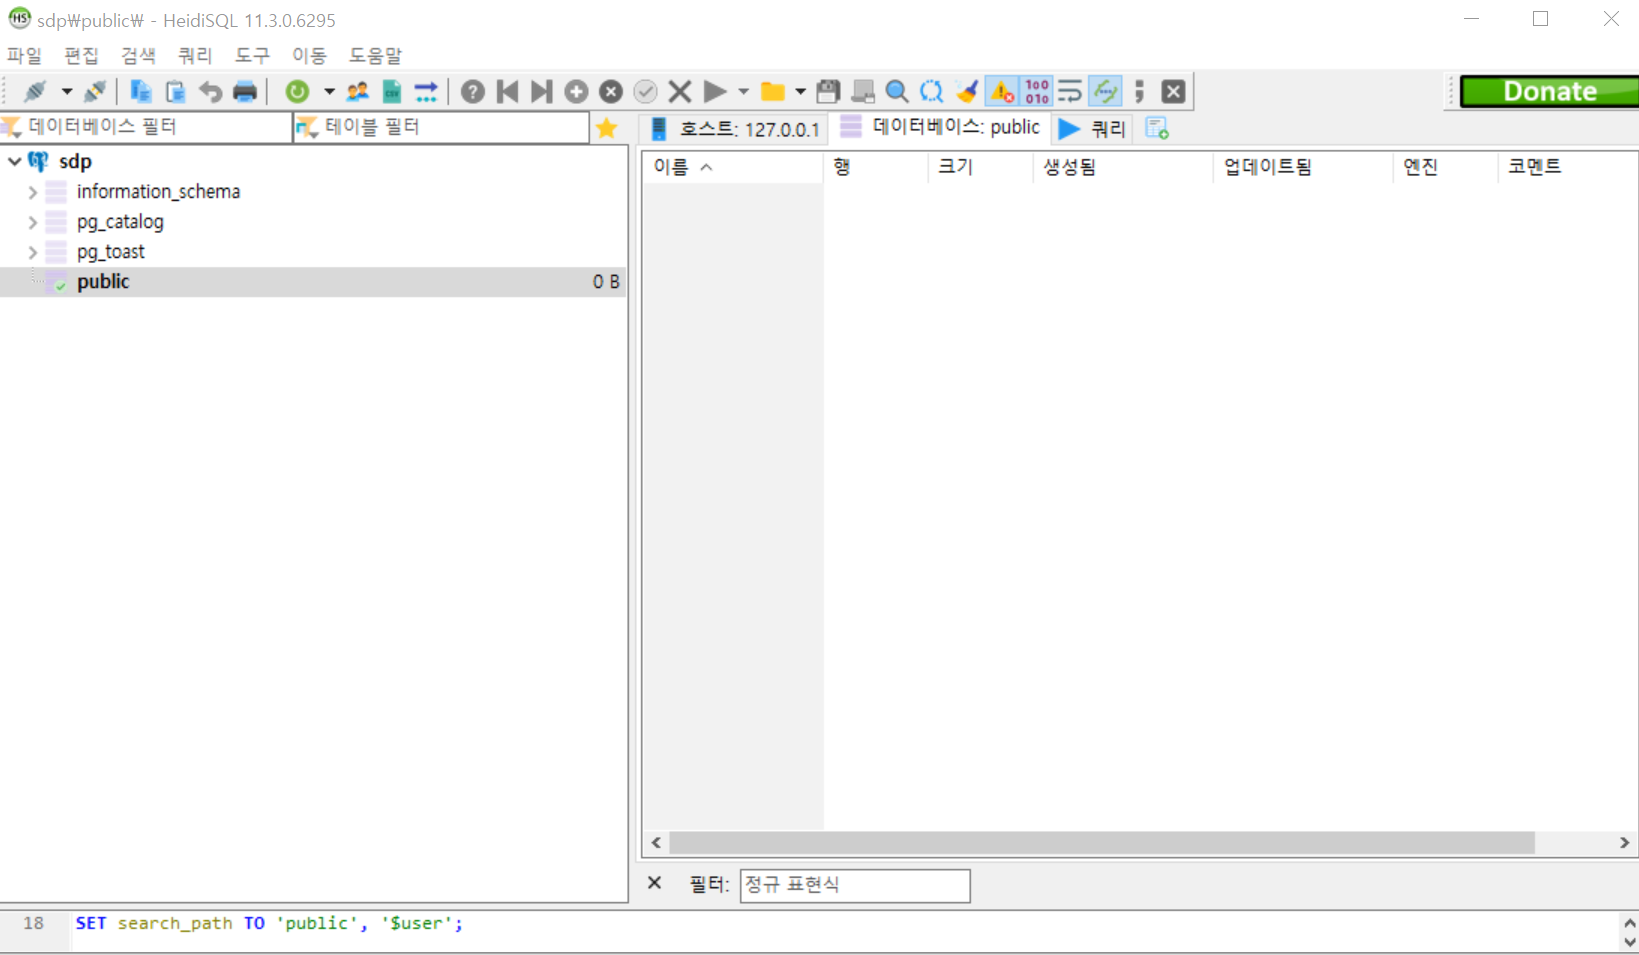Open the 이동 menu
The width and height of the screenshot is (1639, 955).
[x=309, y=56]
